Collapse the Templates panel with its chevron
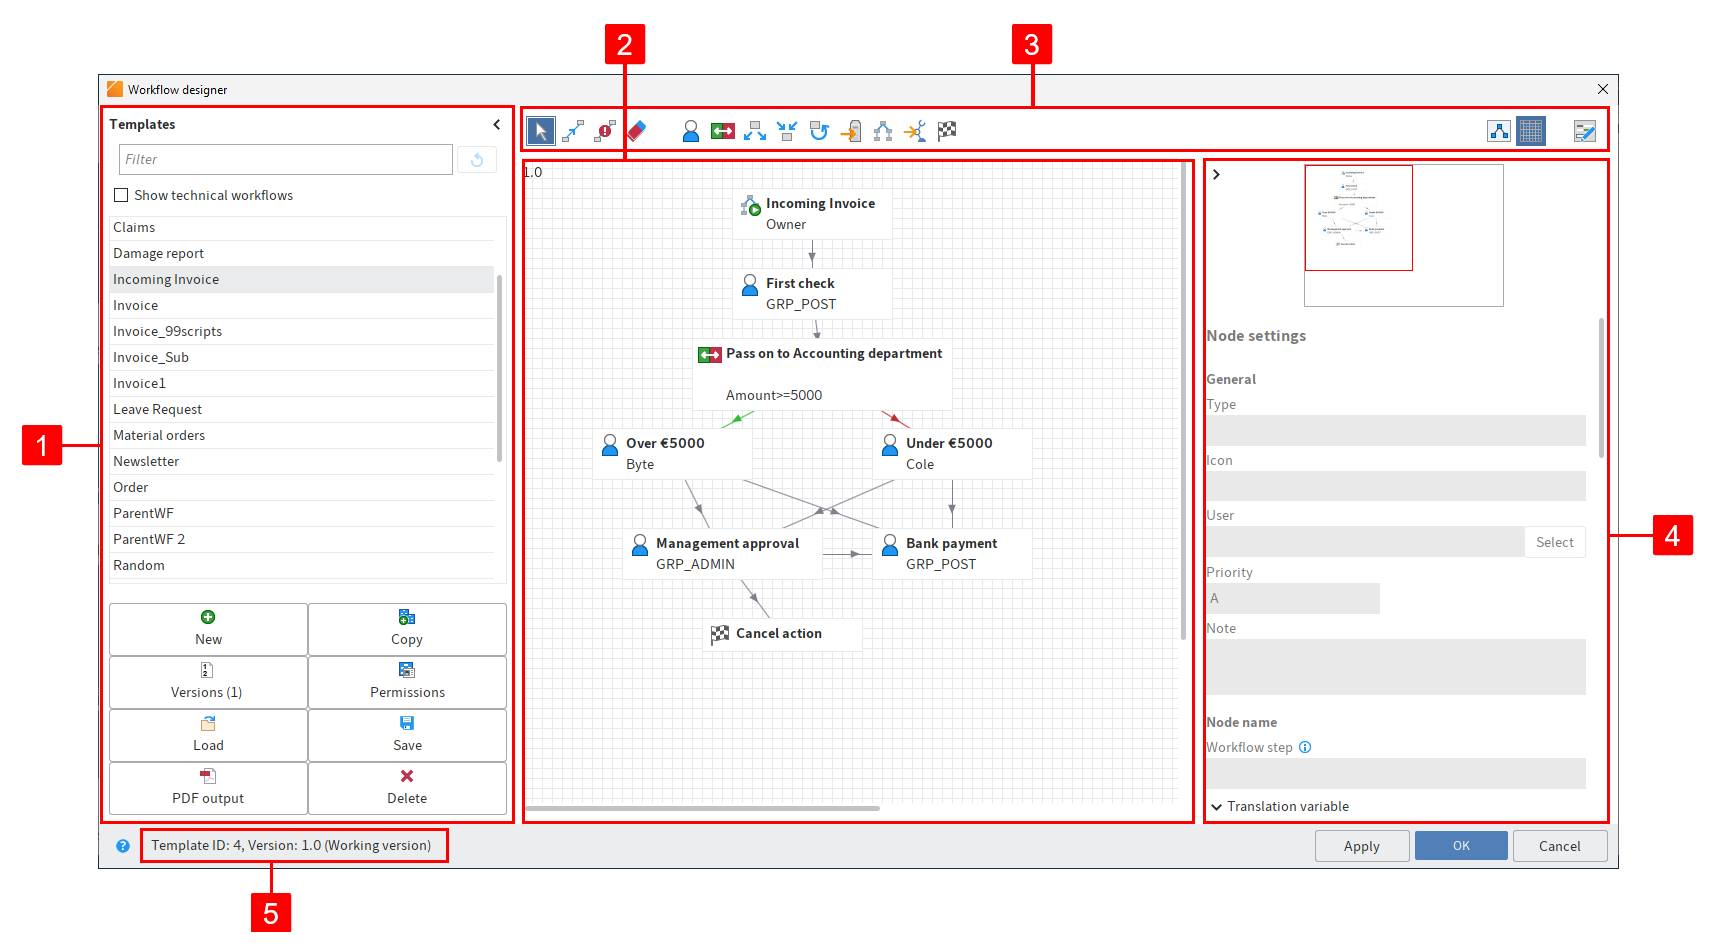Viewport: 1717px width, 950px height. click(x=497, y=124)
